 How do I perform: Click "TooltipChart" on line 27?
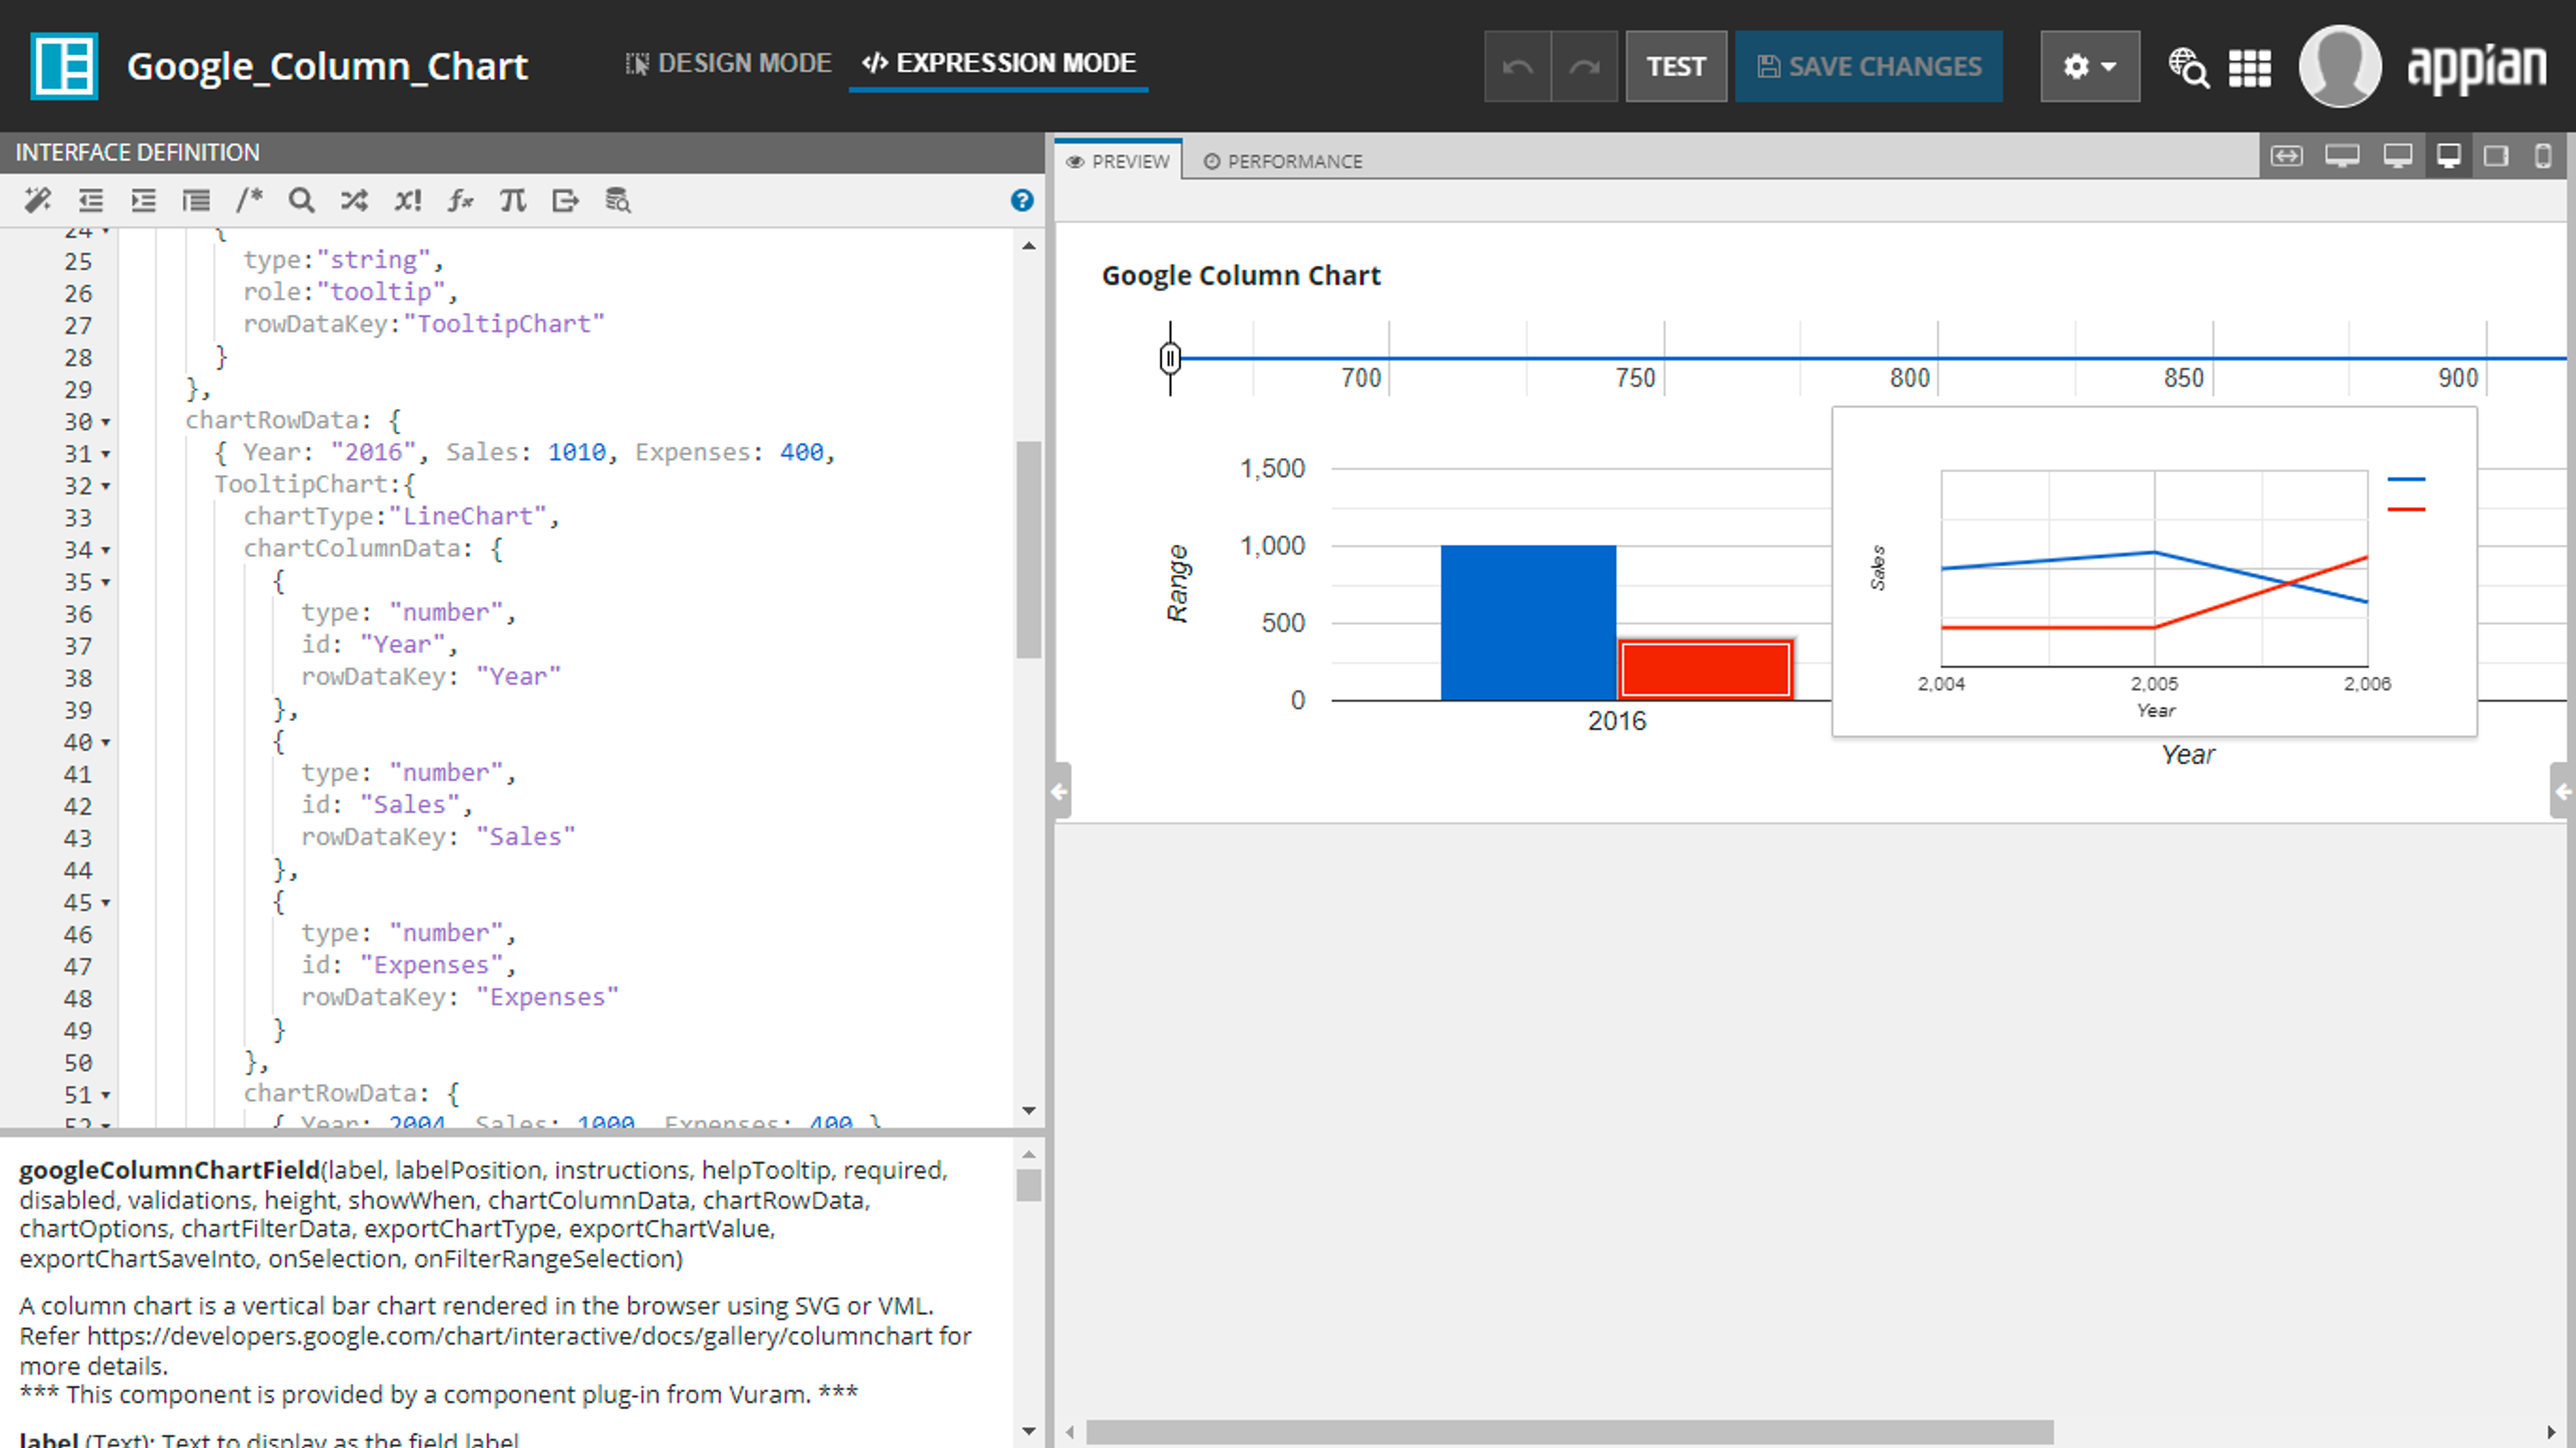pos(504,324)
